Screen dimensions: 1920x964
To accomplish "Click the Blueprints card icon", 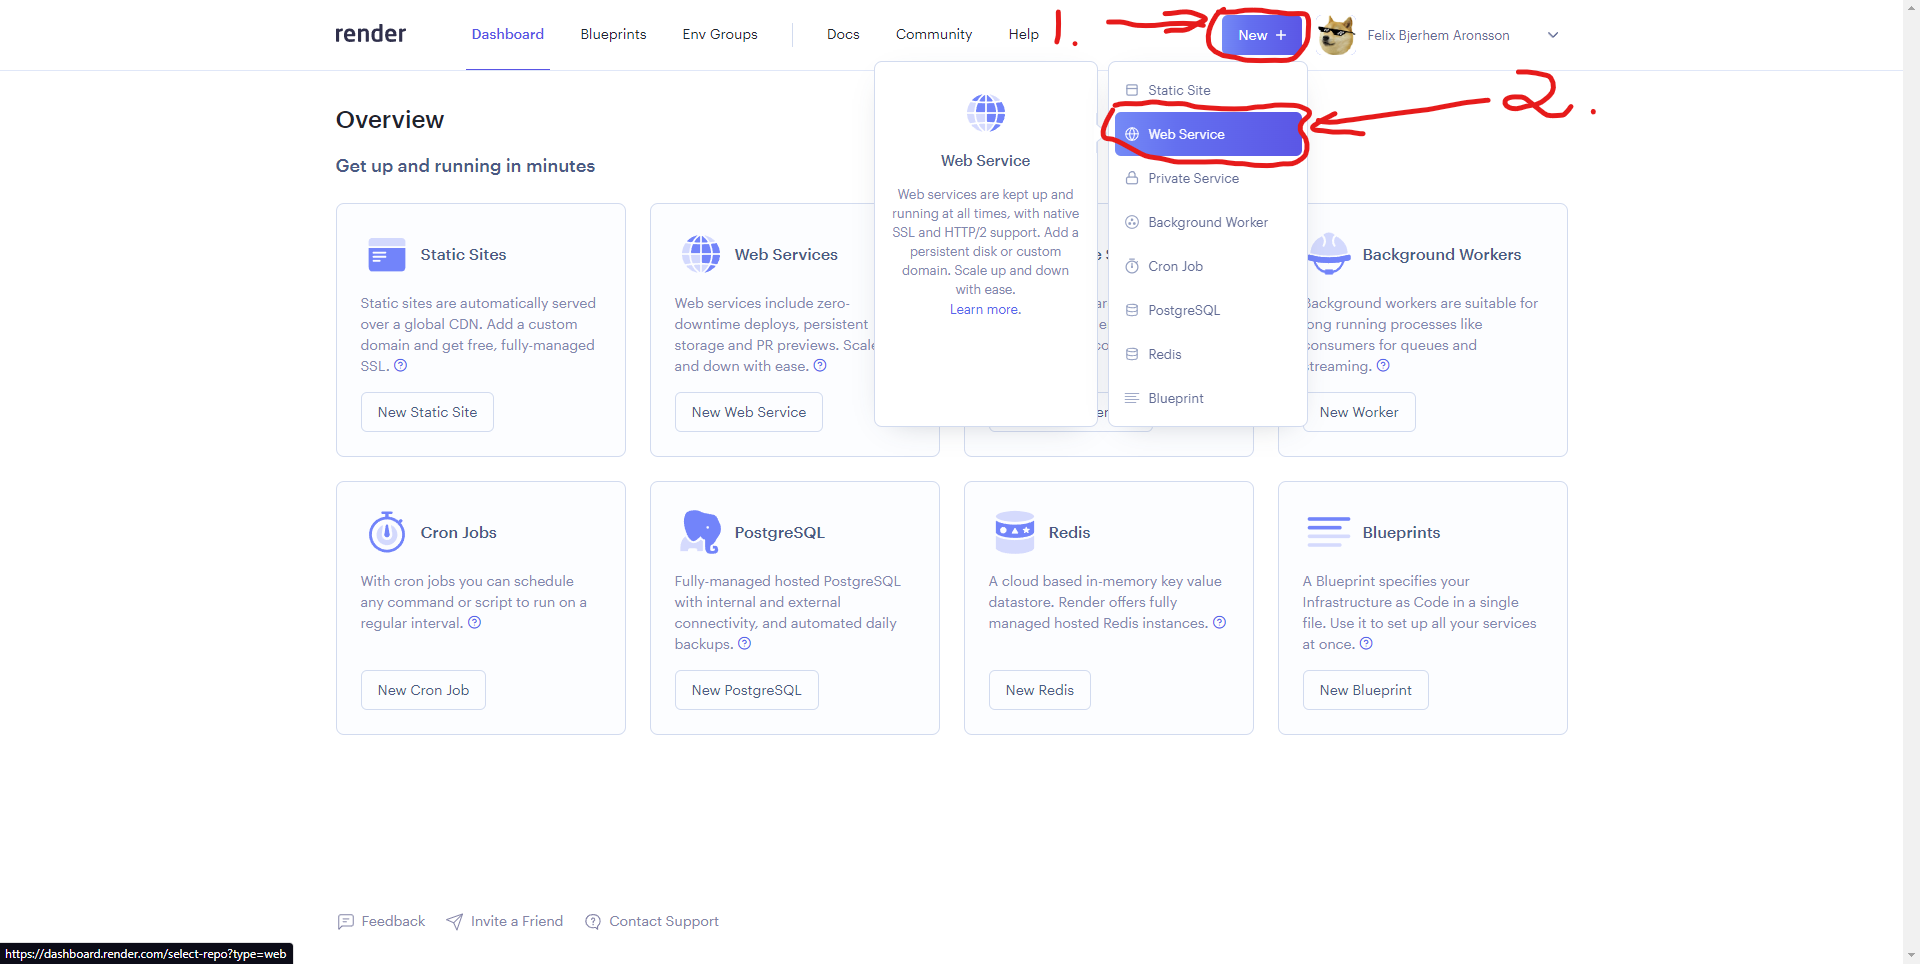I will point(1329,532).
